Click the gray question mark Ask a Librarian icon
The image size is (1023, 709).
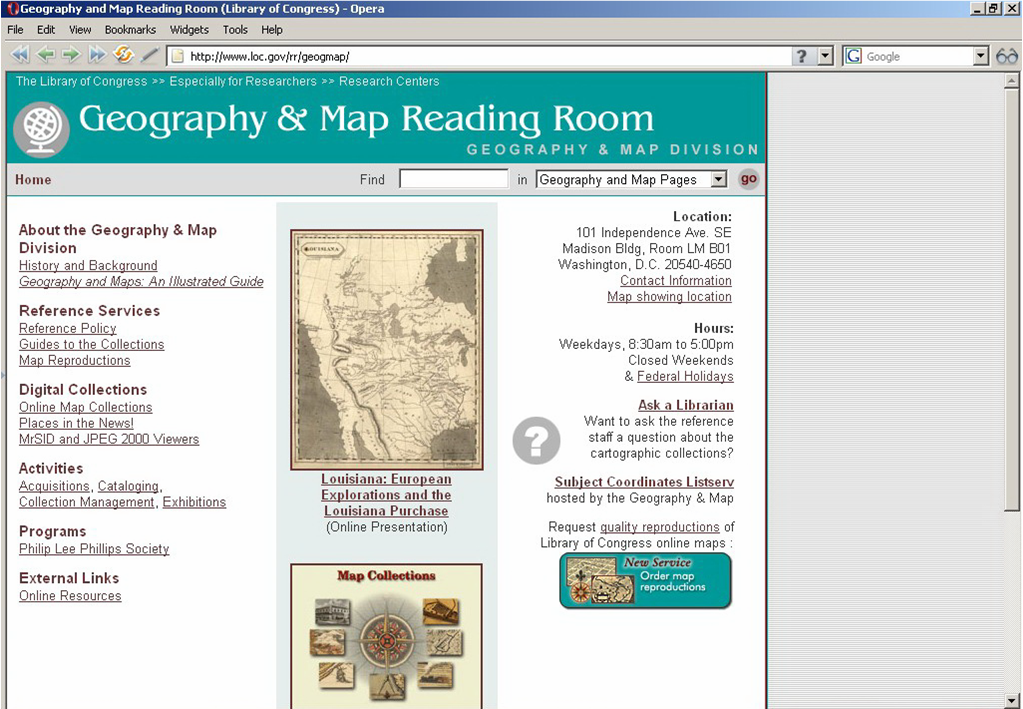pos(536,440)
